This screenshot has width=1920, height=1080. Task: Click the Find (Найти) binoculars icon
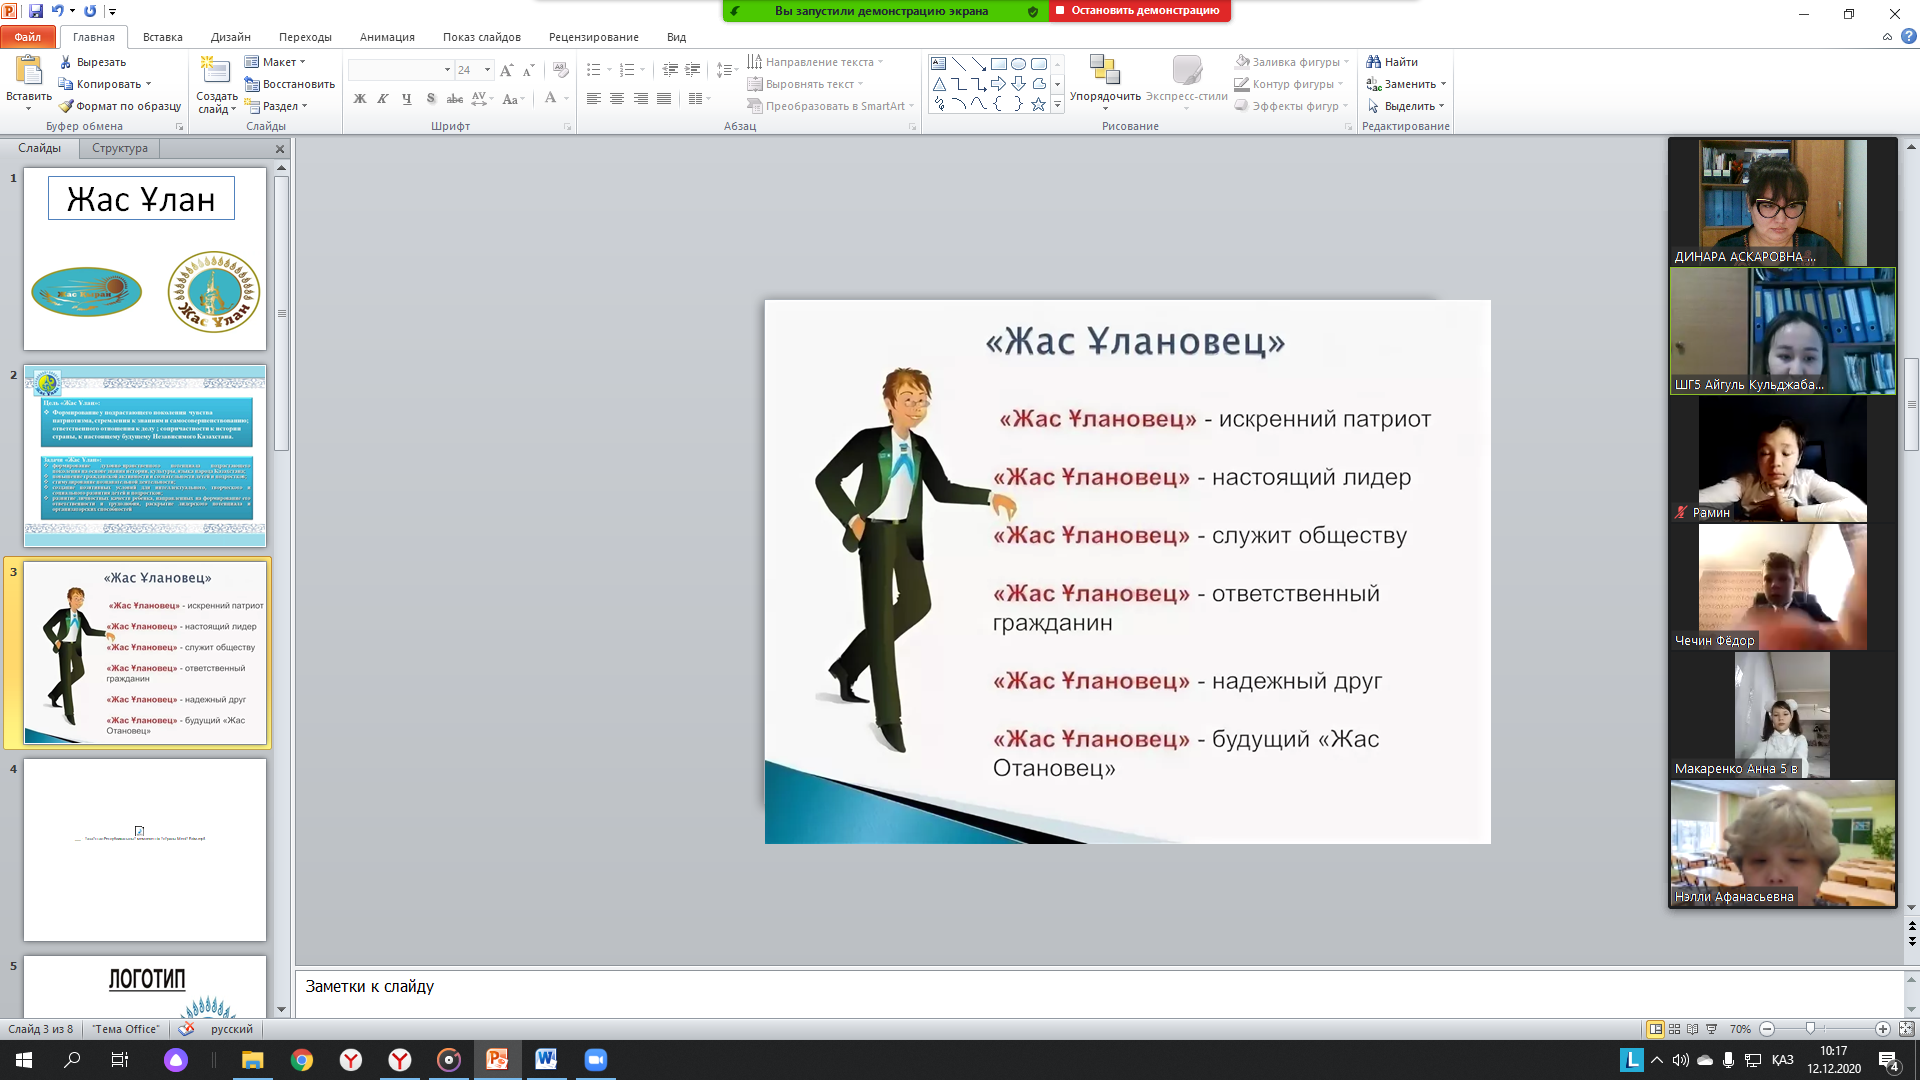tap(1374, 62)
